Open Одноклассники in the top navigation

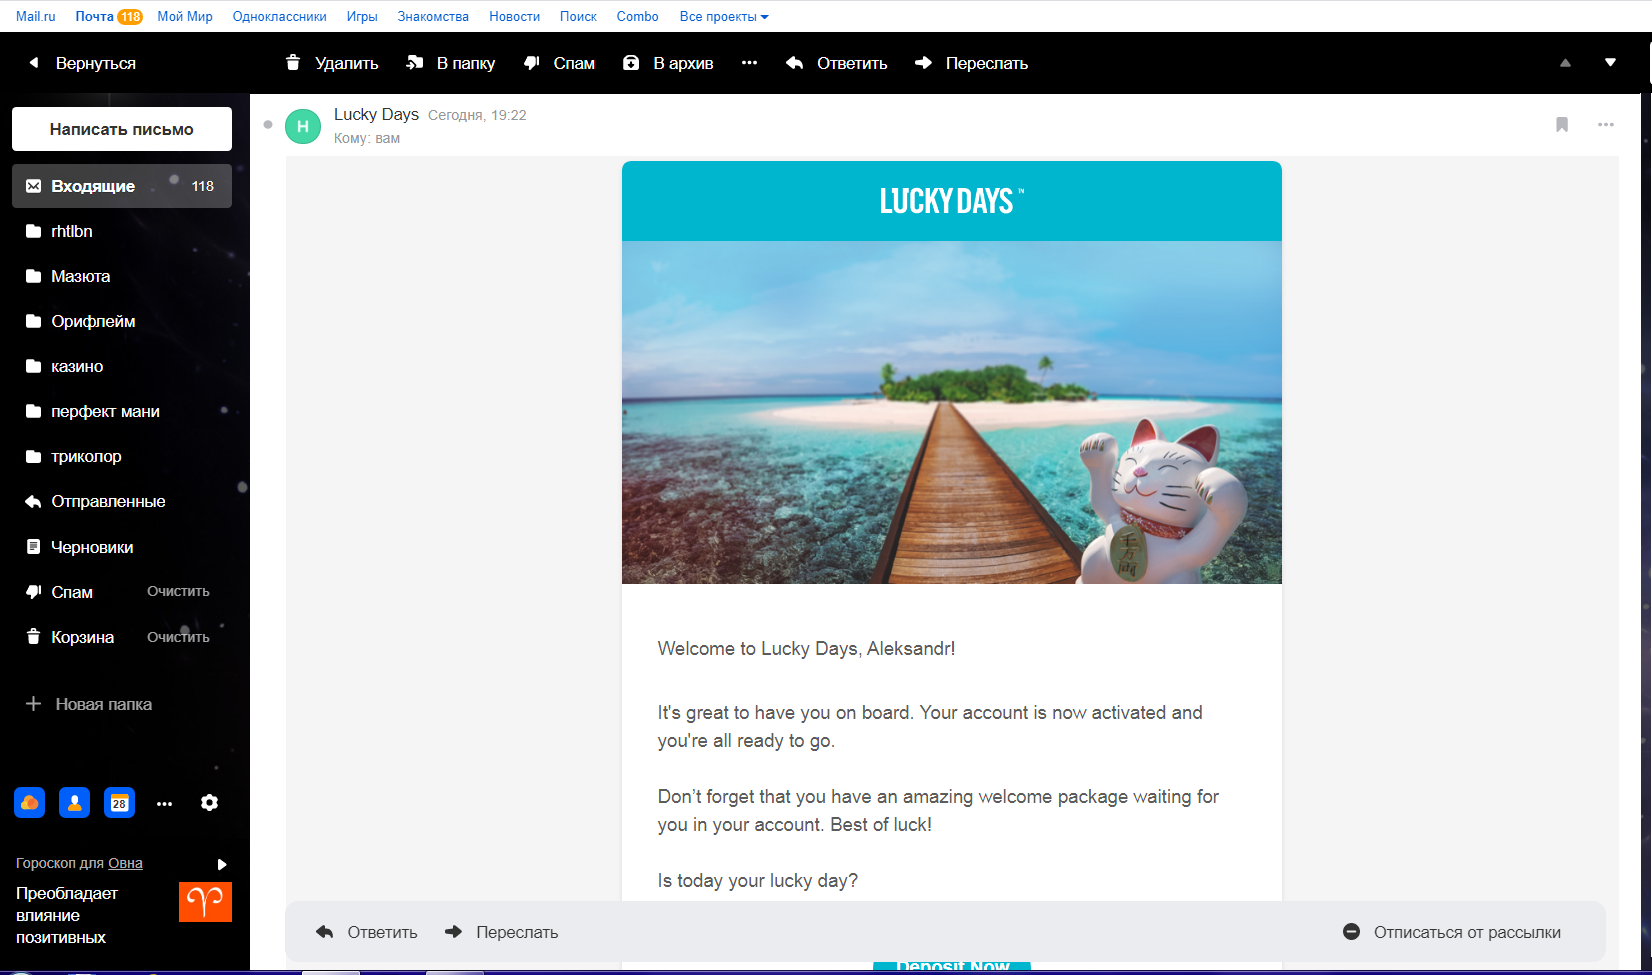pos(280,16)
